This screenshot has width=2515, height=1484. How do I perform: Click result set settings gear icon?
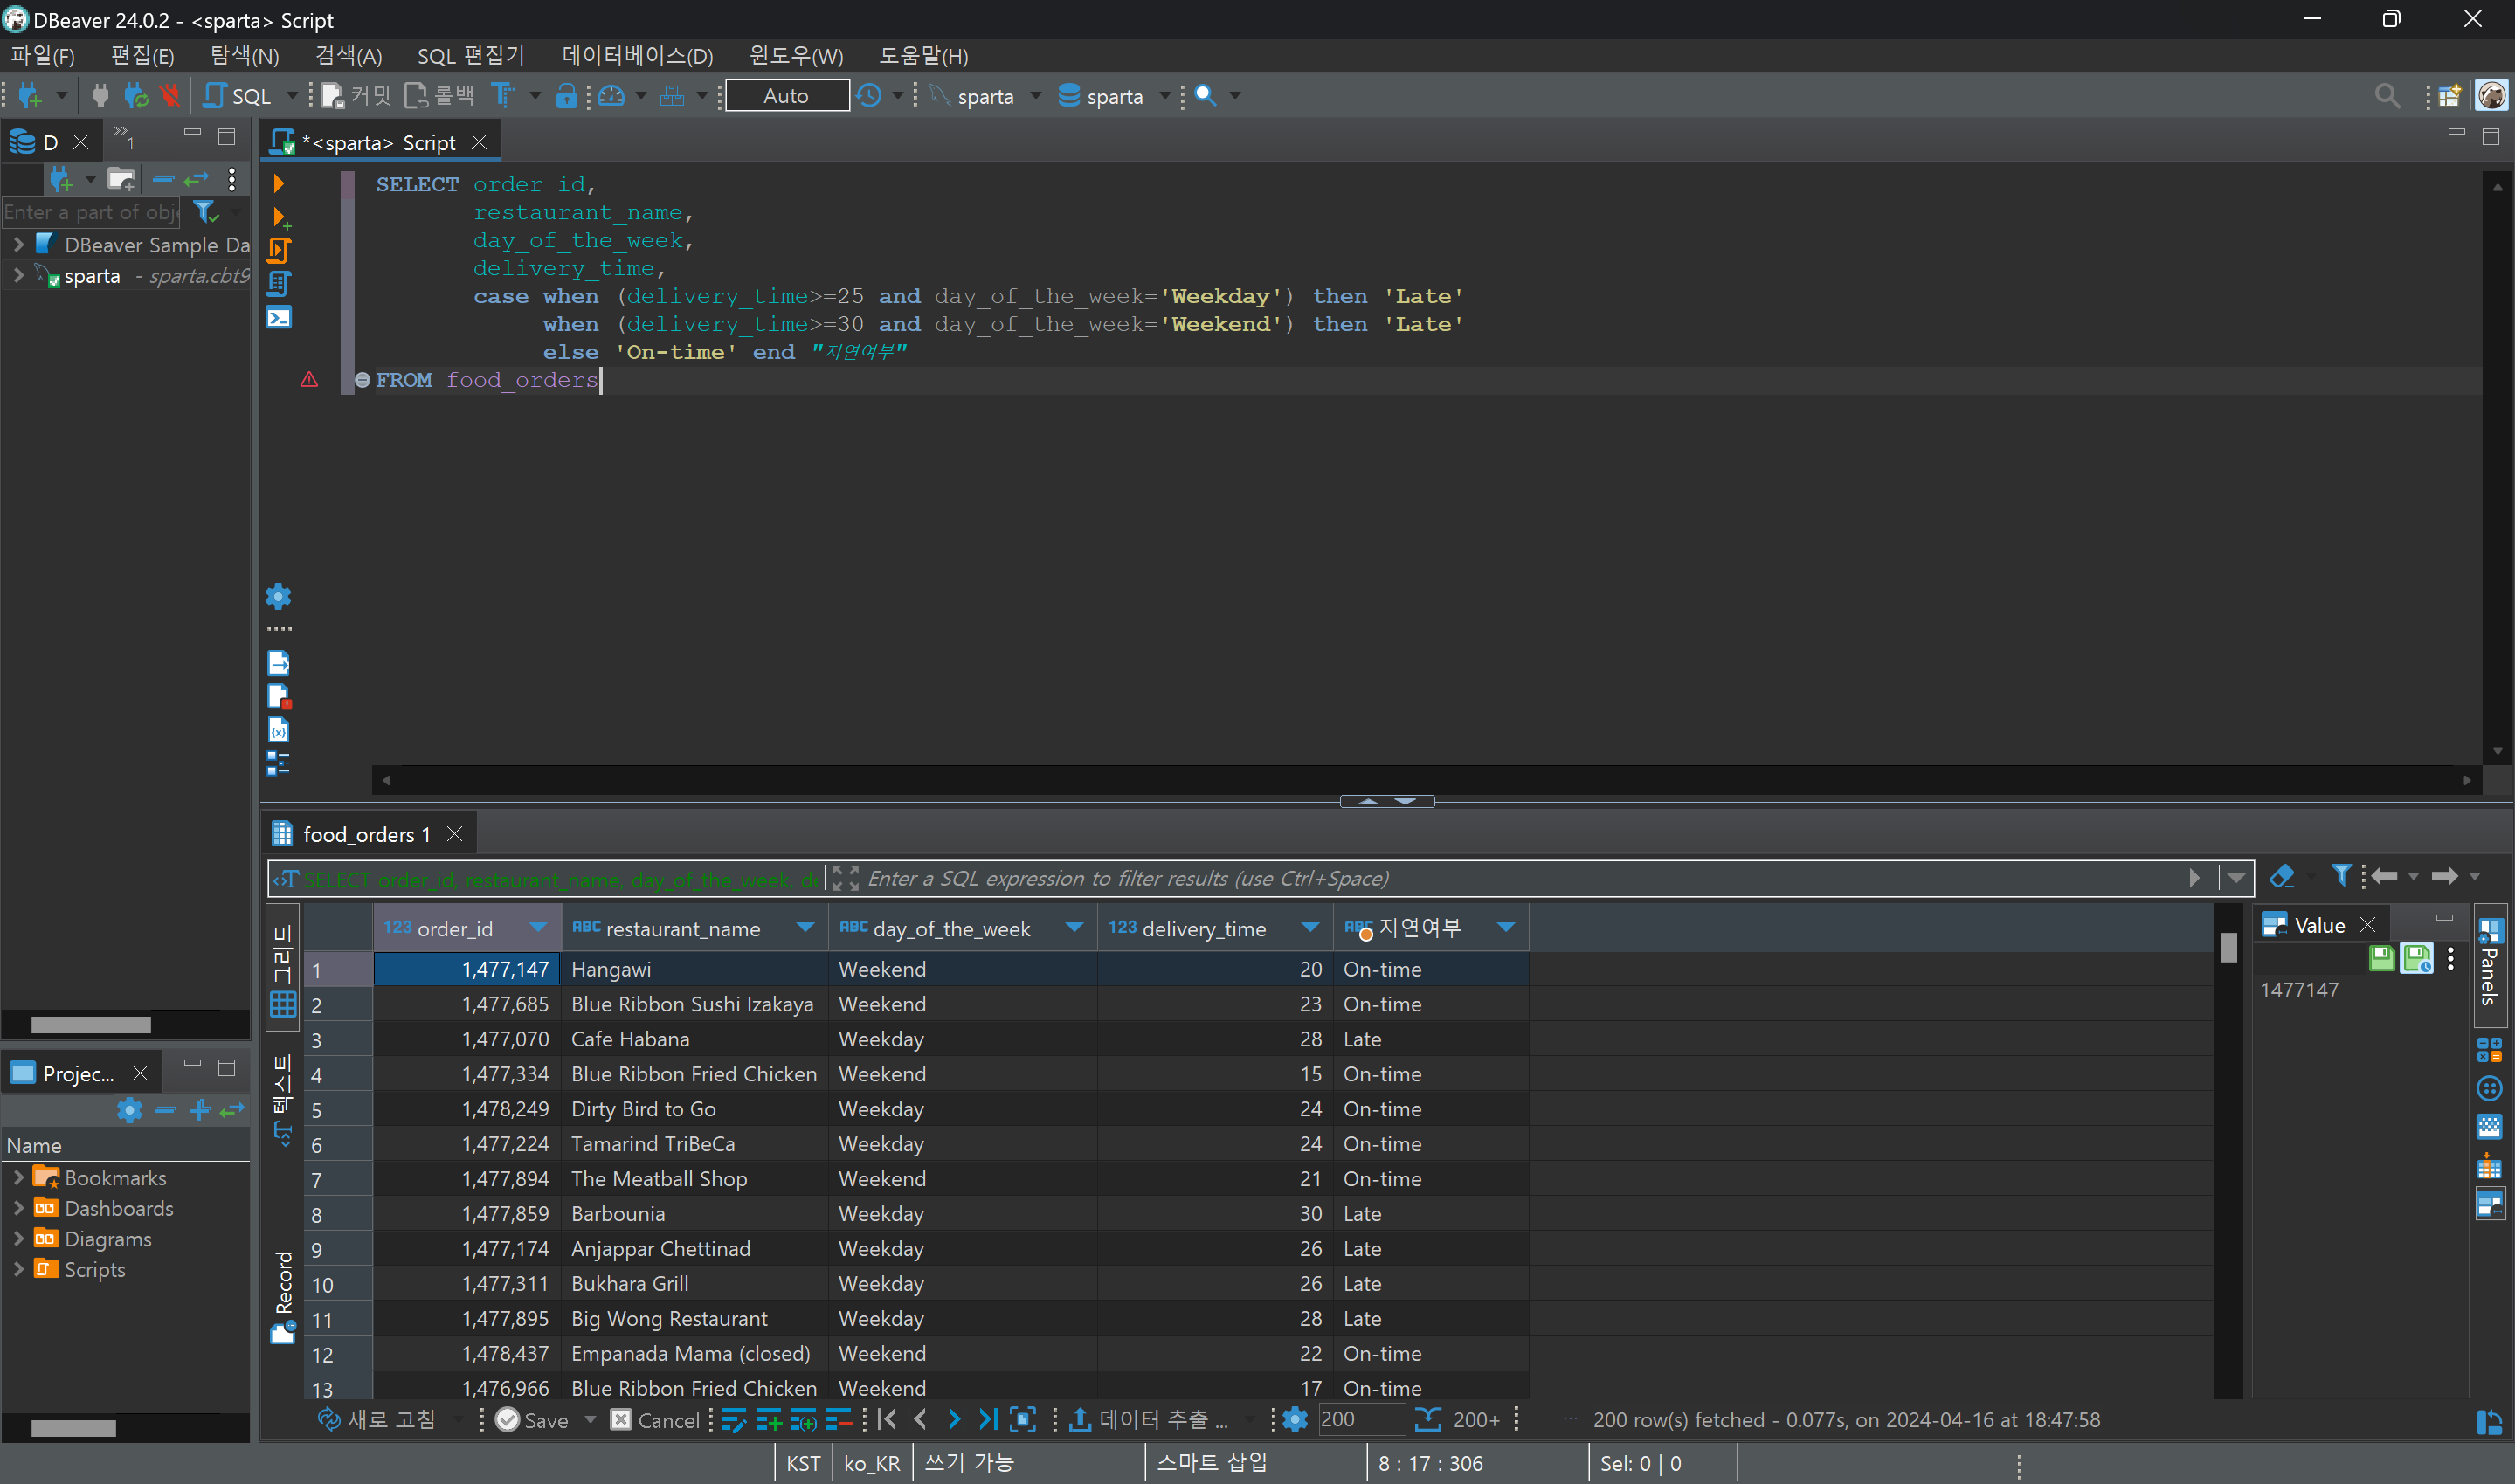(x=1294, y=1419)
